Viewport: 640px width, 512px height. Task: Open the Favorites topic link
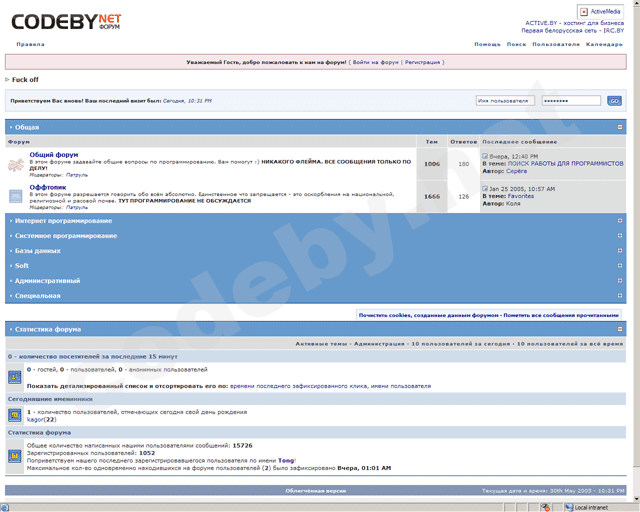pos(521,196)
